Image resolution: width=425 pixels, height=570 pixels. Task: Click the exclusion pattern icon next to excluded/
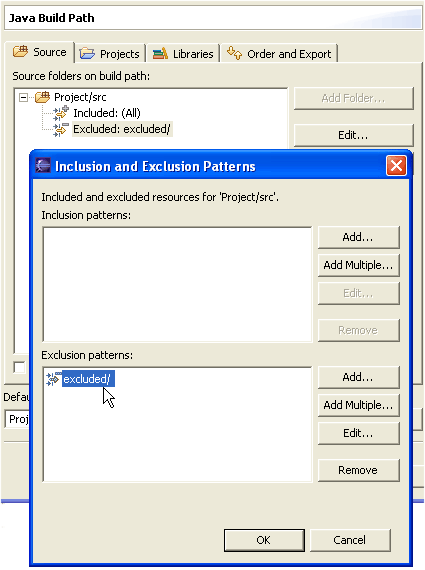(53, 379)
